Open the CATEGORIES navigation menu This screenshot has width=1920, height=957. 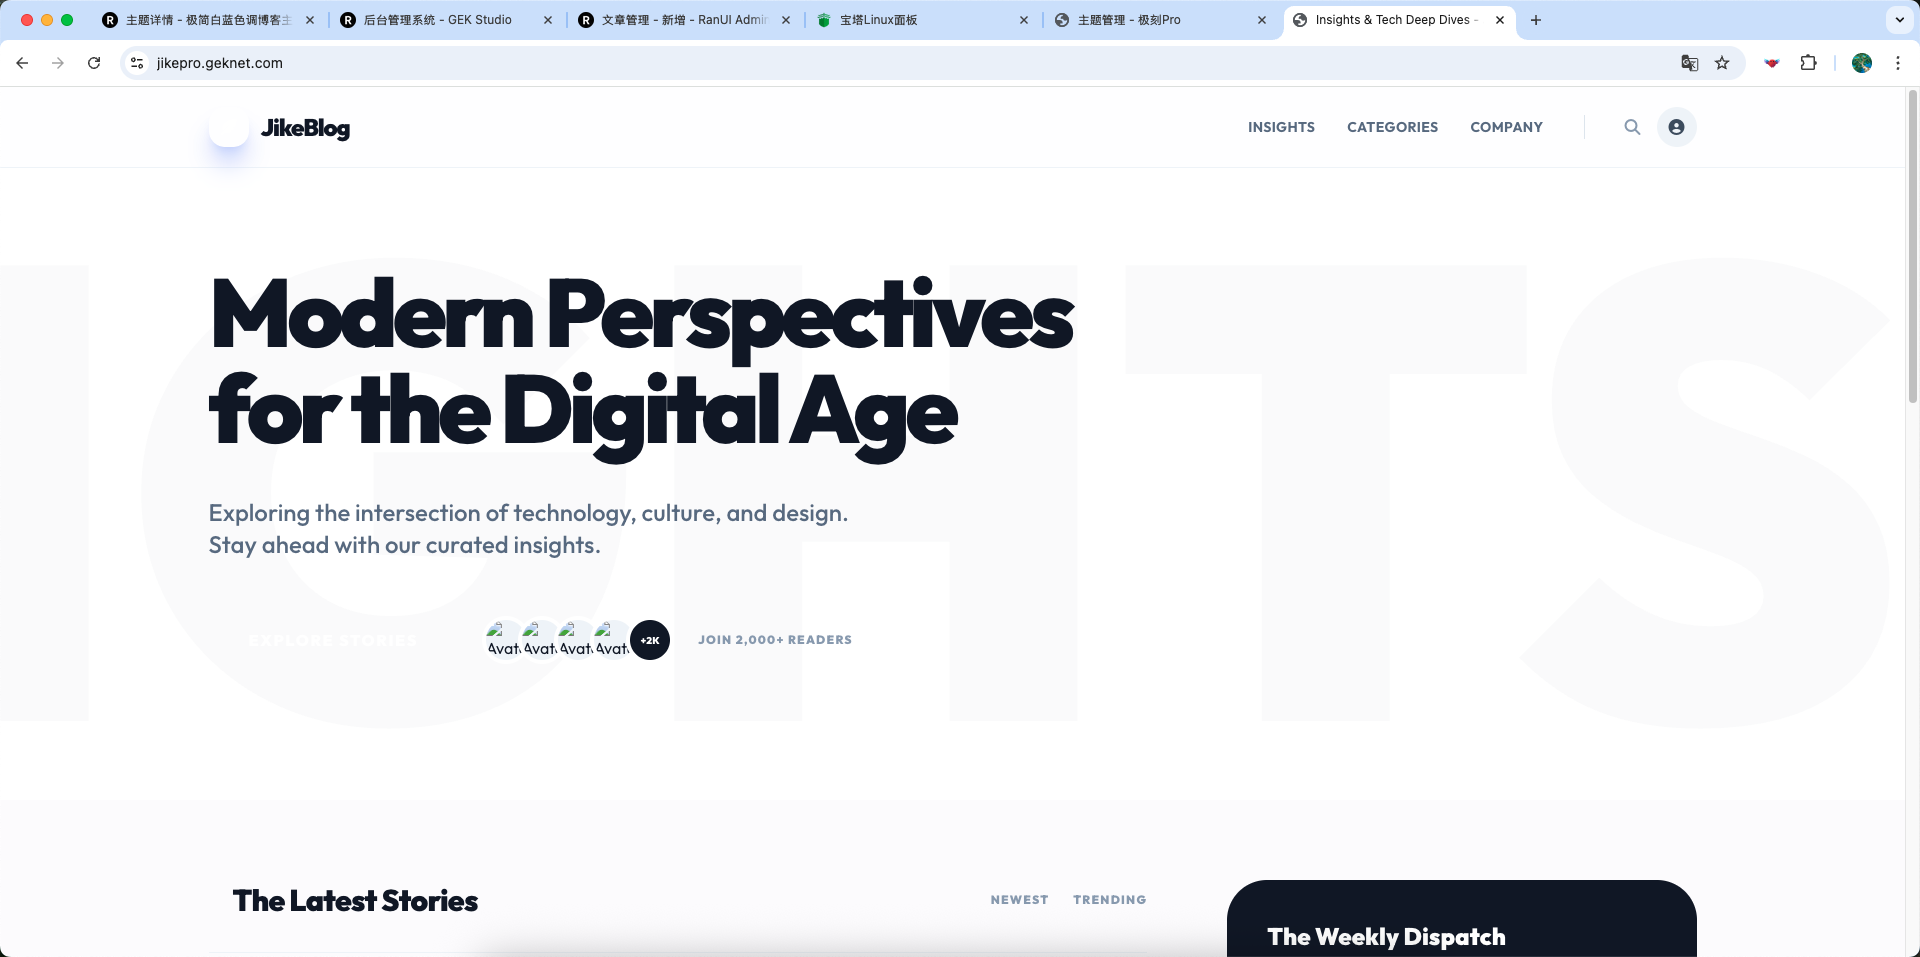(1392, 127)
